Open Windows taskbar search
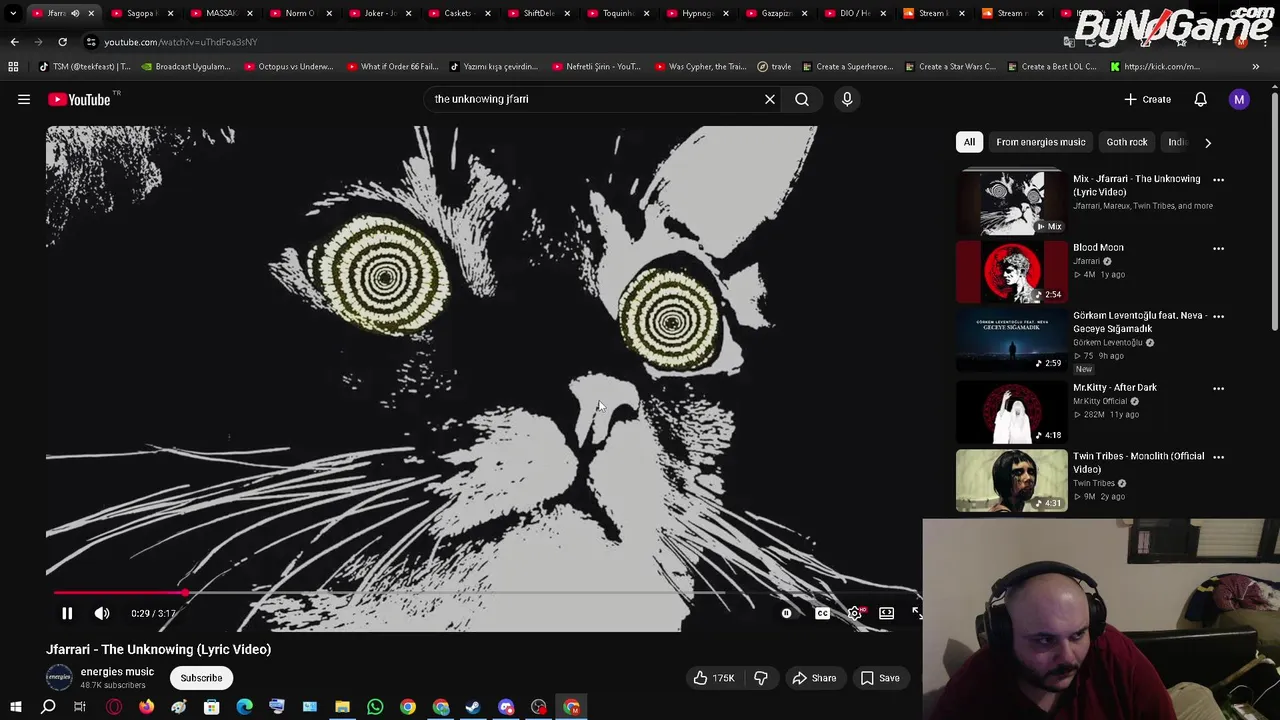The height and width of the screenshot is (720, 1280). (x=47, y=708)
